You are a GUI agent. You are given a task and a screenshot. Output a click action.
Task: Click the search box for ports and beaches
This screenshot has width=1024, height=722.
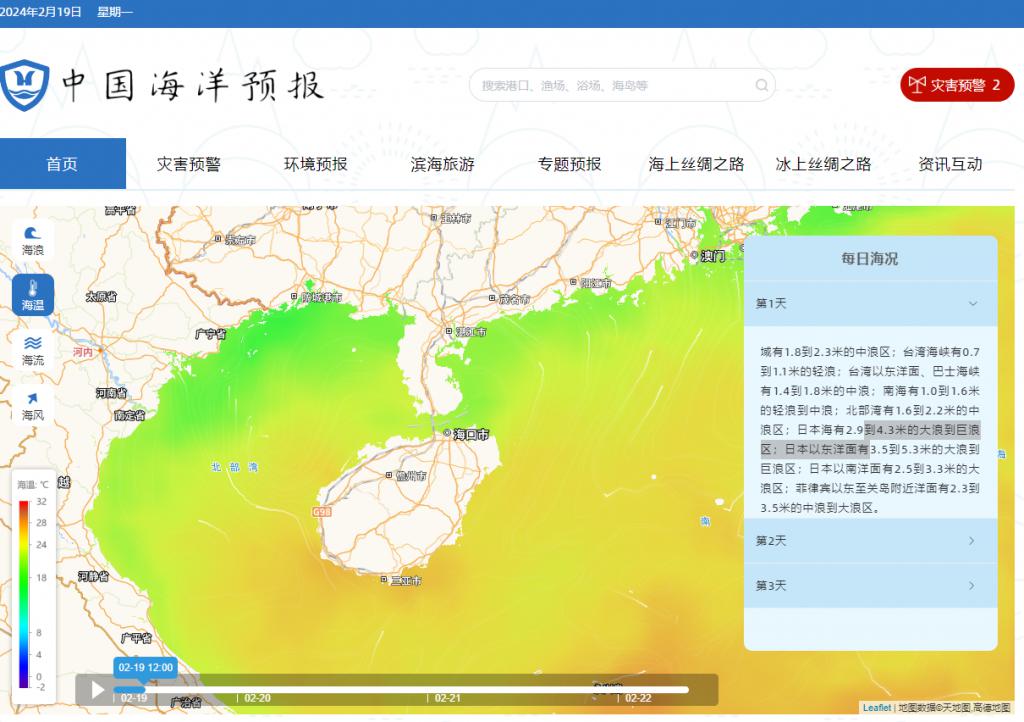(622, 85)
